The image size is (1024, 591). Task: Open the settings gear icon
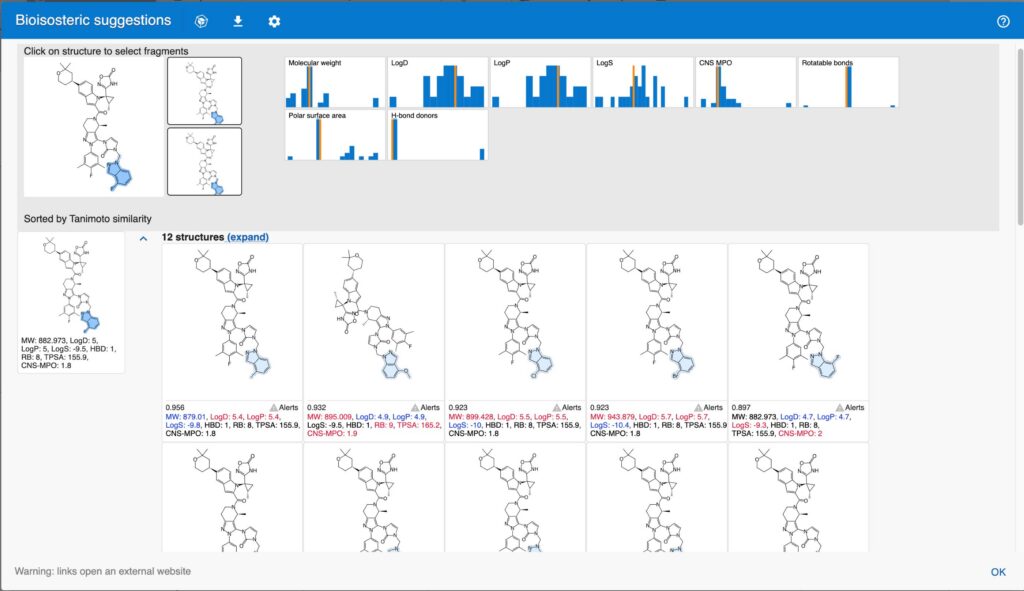[273, 20]
